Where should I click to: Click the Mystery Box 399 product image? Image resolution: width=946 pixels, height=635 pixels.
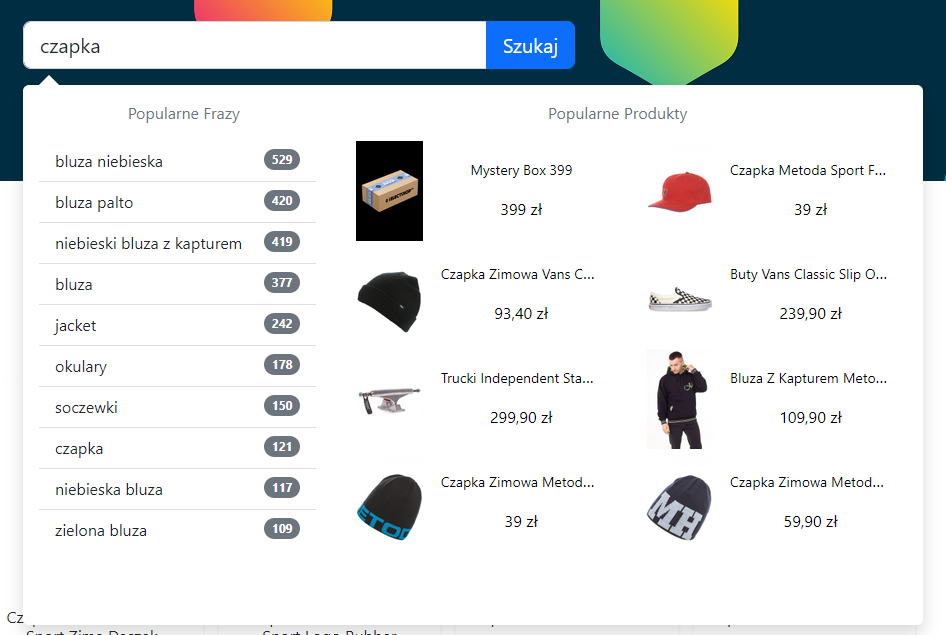pyautogui.click(x=389, y=191)
